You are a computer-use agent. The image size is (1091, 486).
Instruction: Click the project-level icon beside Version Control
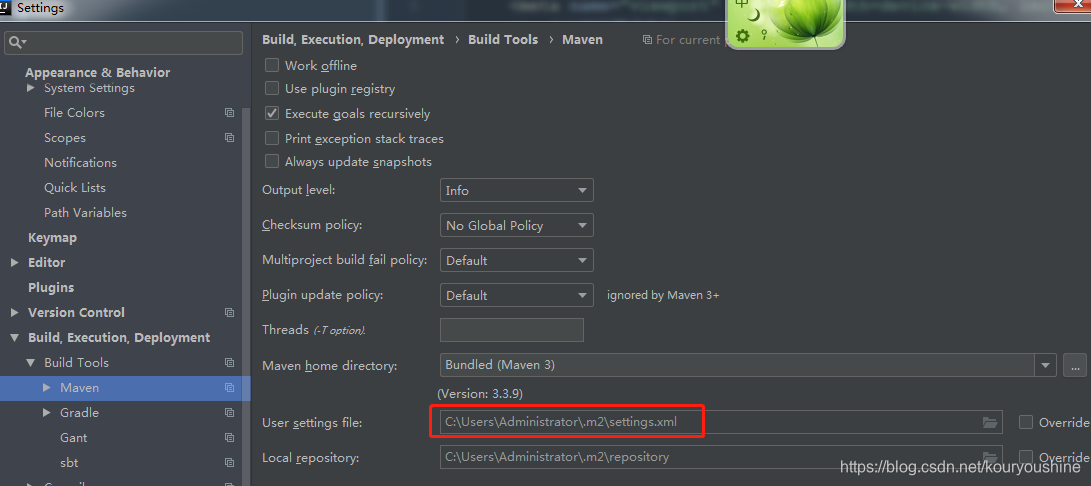pos(230,313)
